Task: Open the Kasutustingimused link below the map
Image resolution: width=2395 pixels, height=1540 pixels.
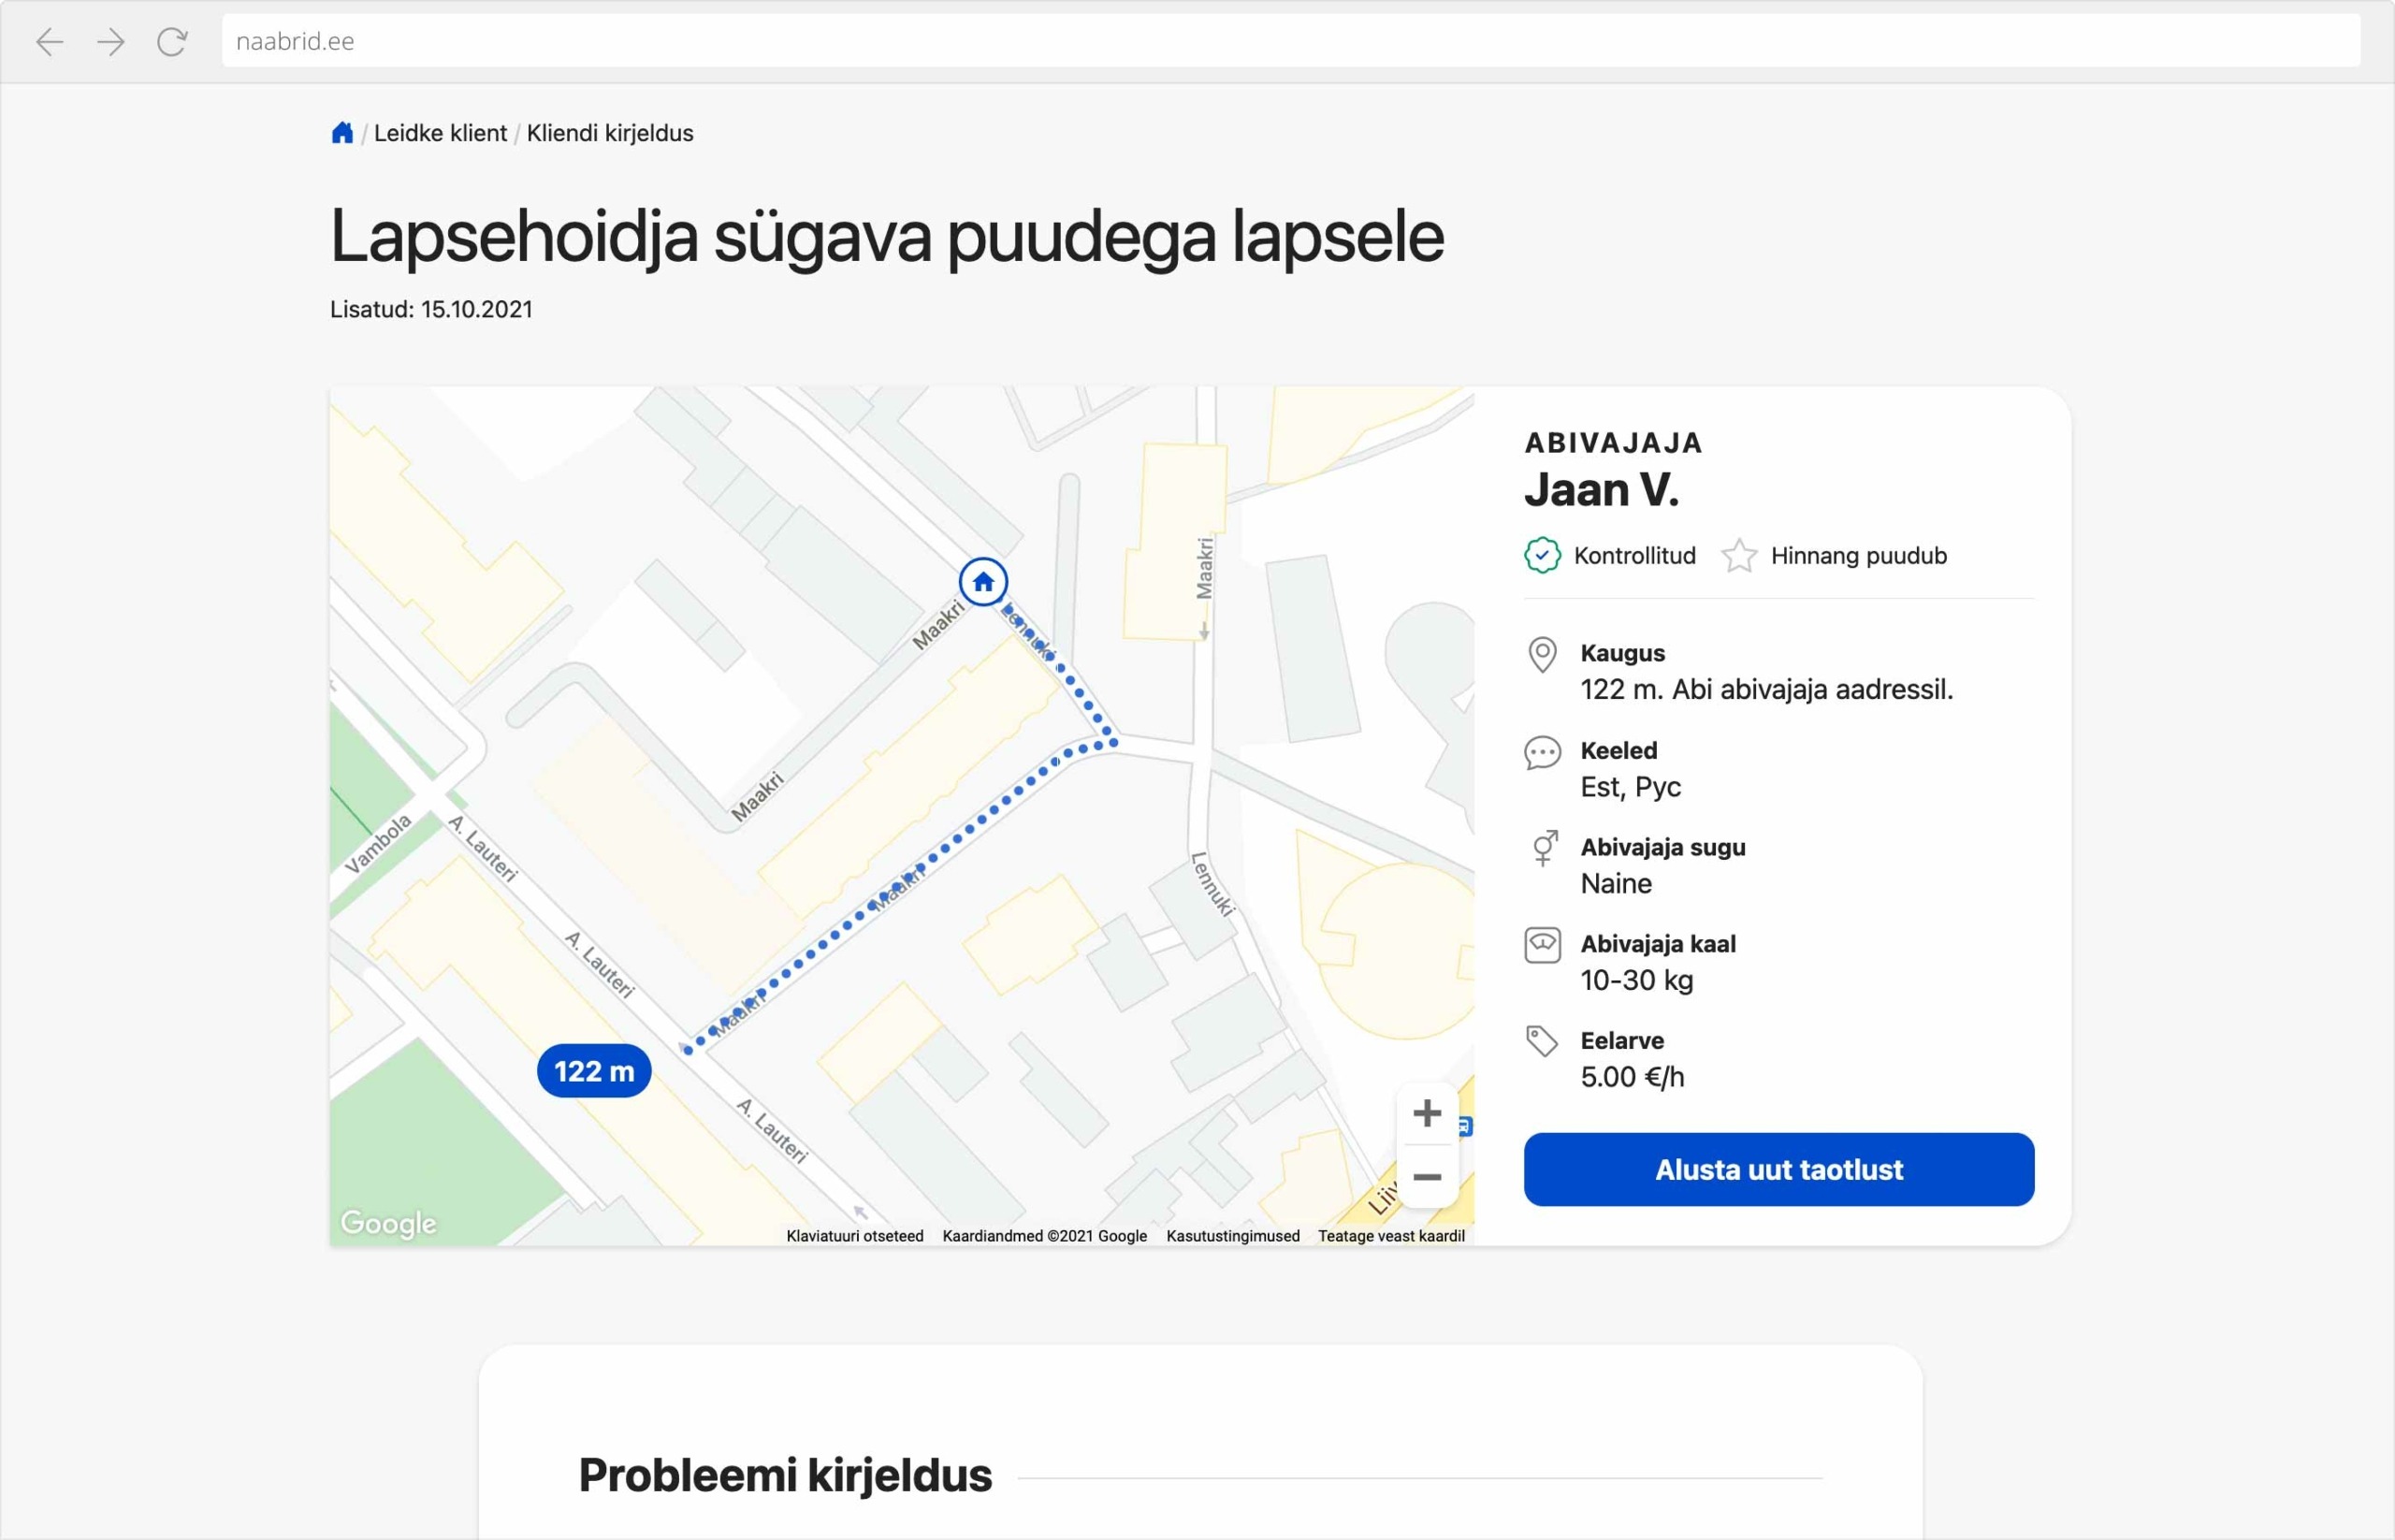Action: point(1233,1235)
